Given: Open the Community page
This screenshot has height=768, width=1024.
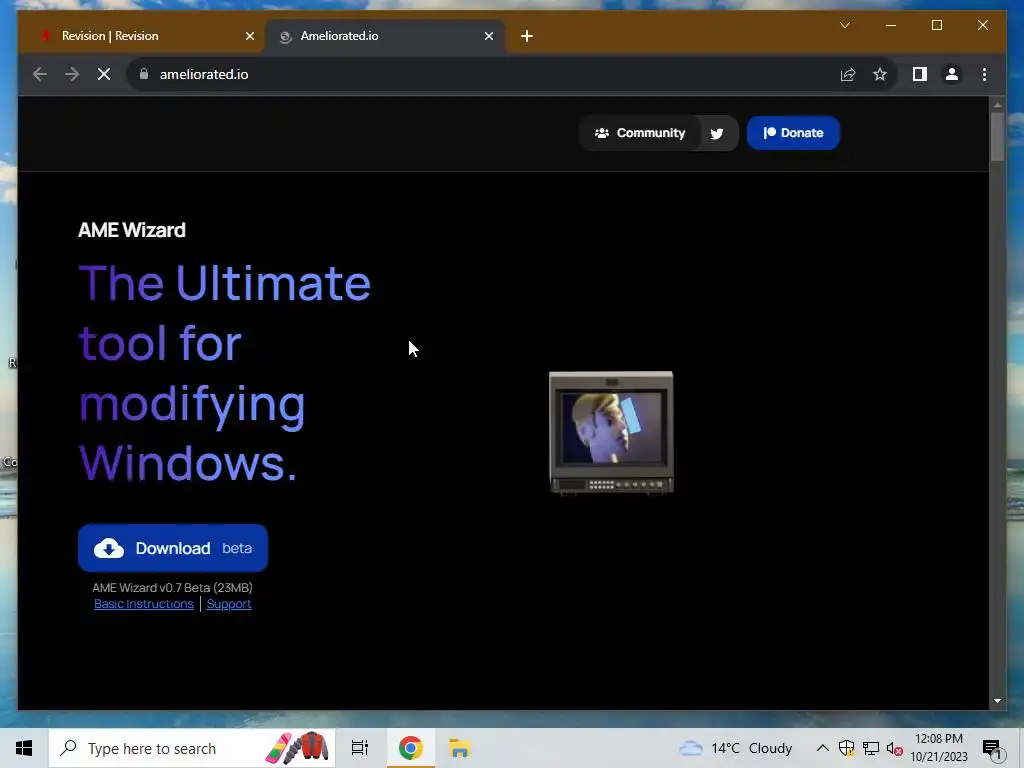Looking at the screenshot, I should point(639,133).
